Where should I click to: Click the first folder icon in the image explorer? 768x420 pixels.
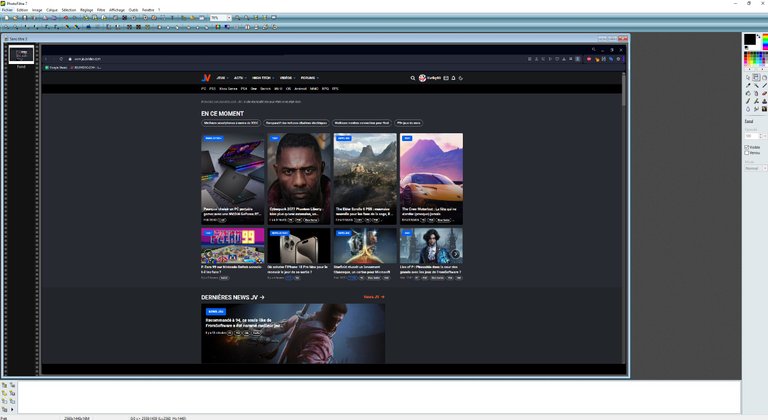[x=4, y=385]
